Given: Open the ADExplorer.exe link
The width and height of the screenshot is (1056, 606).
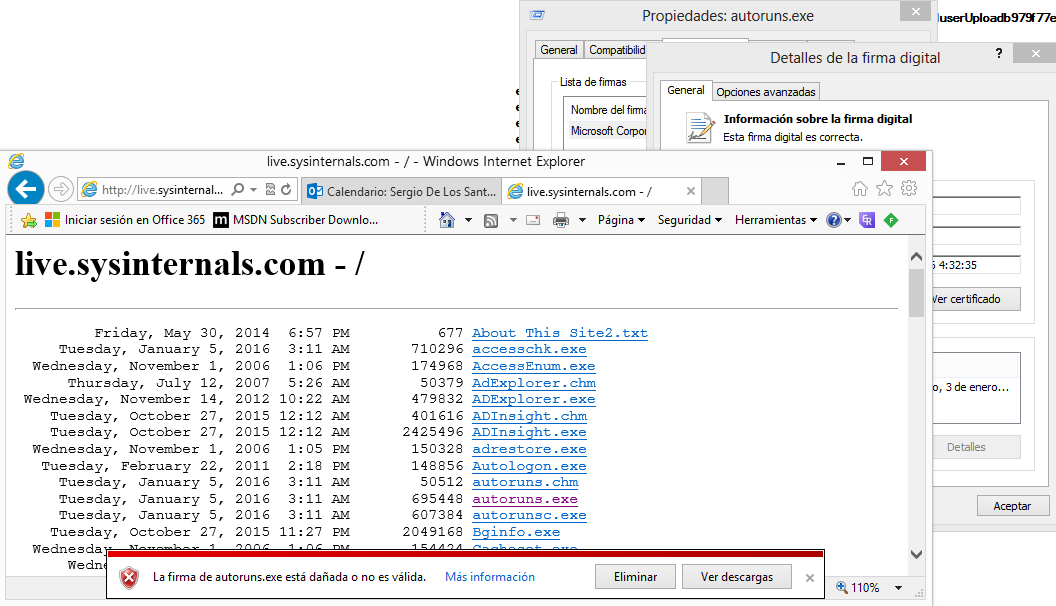Looking at the screenshot, I should point(533,399).
